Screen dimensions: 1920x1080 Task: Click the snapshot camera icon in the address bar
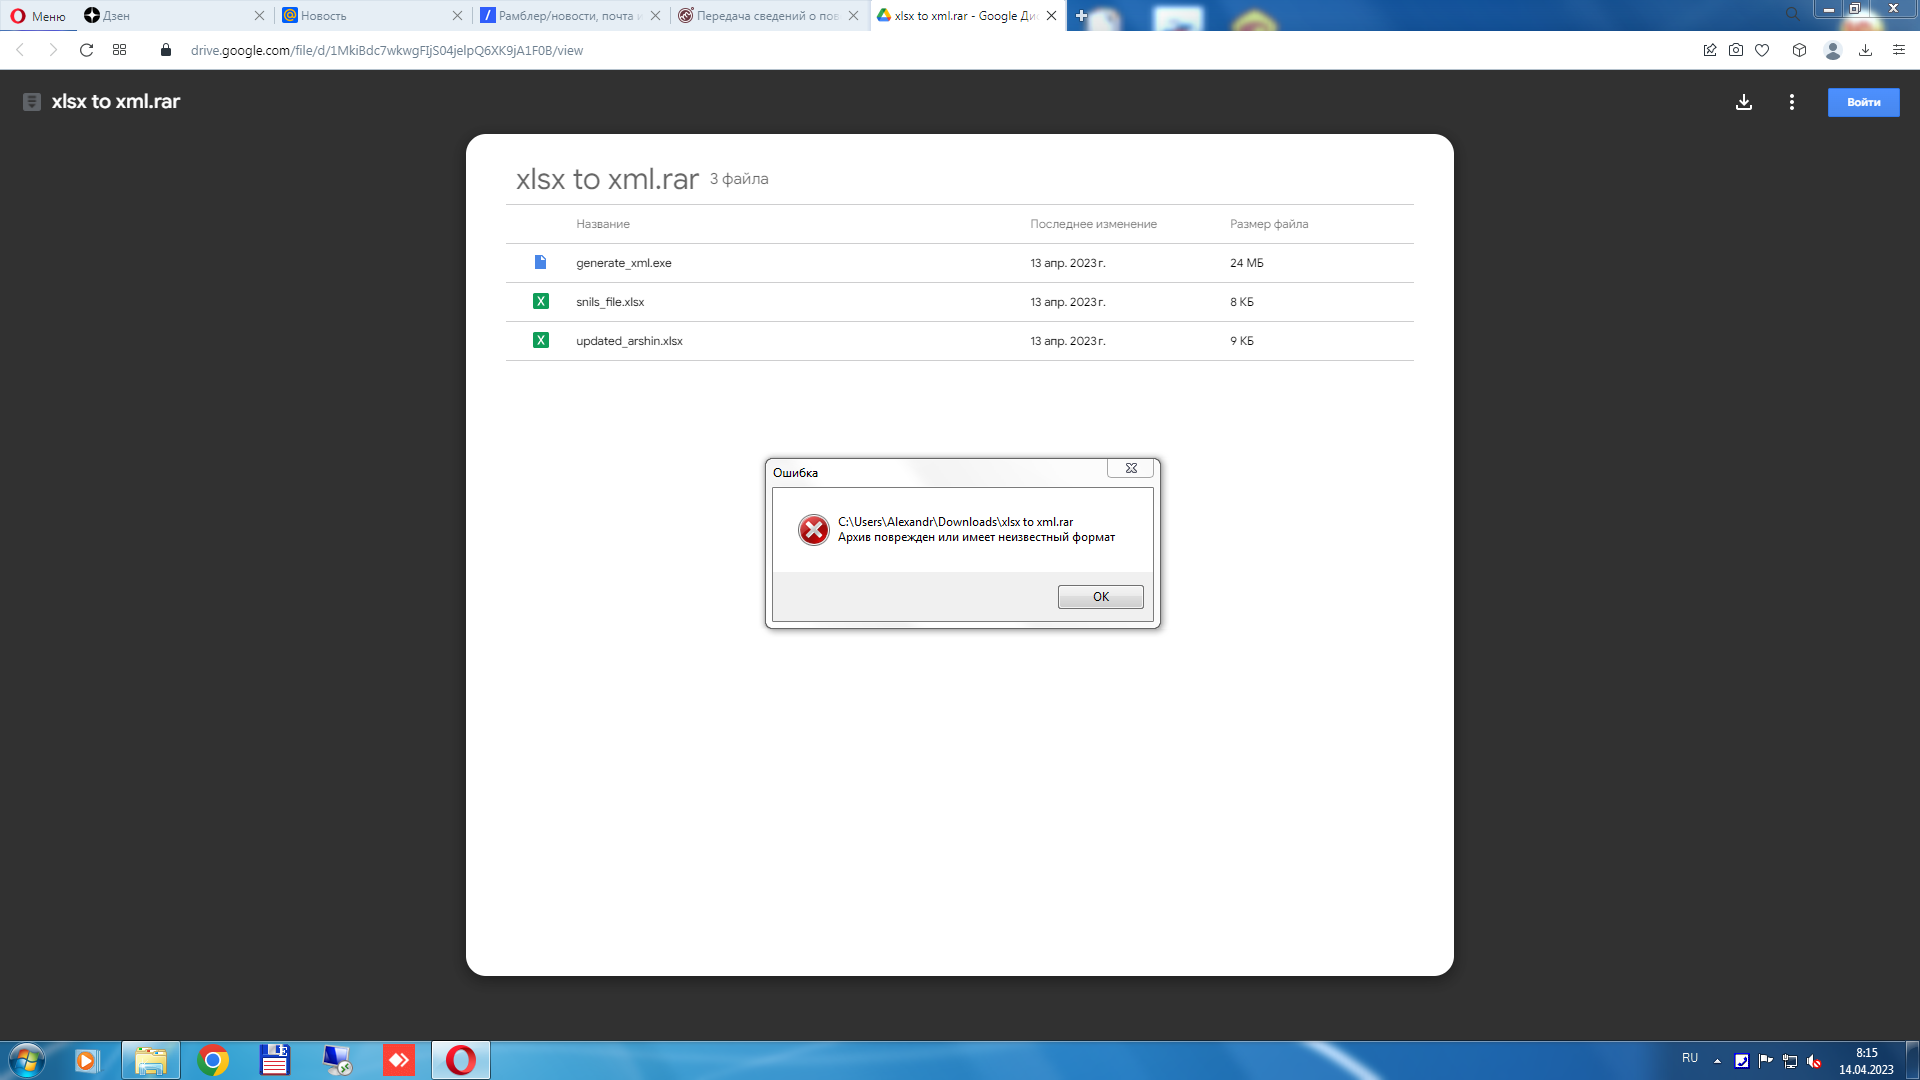click(x=1735, y=50)
